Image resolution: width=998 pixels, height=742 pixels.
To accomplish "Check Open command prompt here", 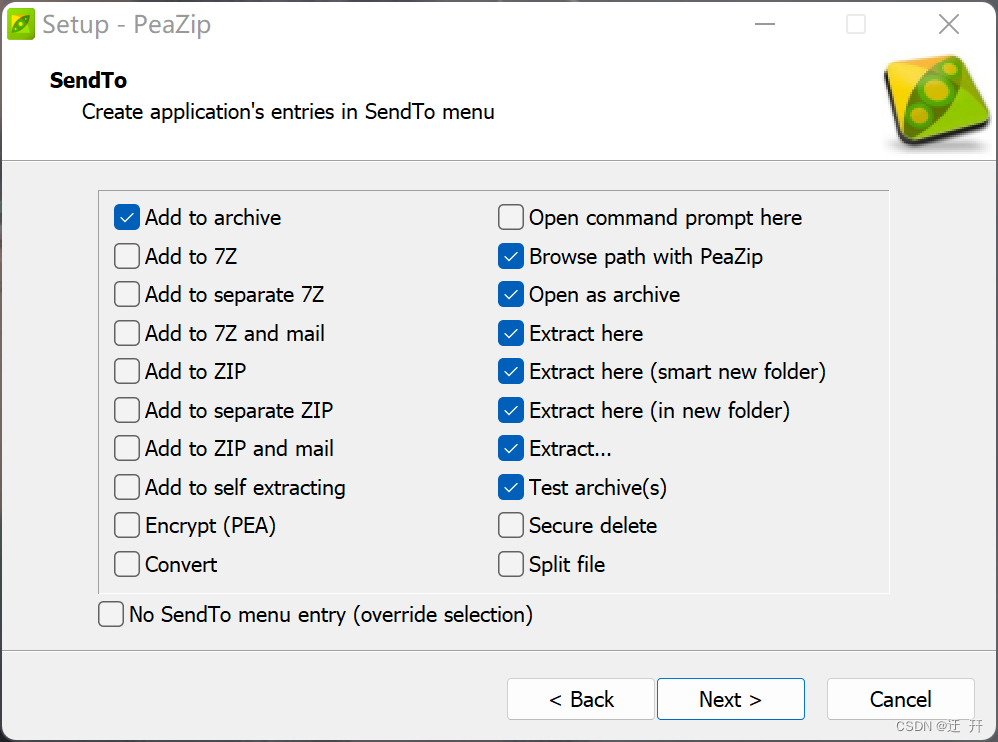I will click(x=510, y=217).
